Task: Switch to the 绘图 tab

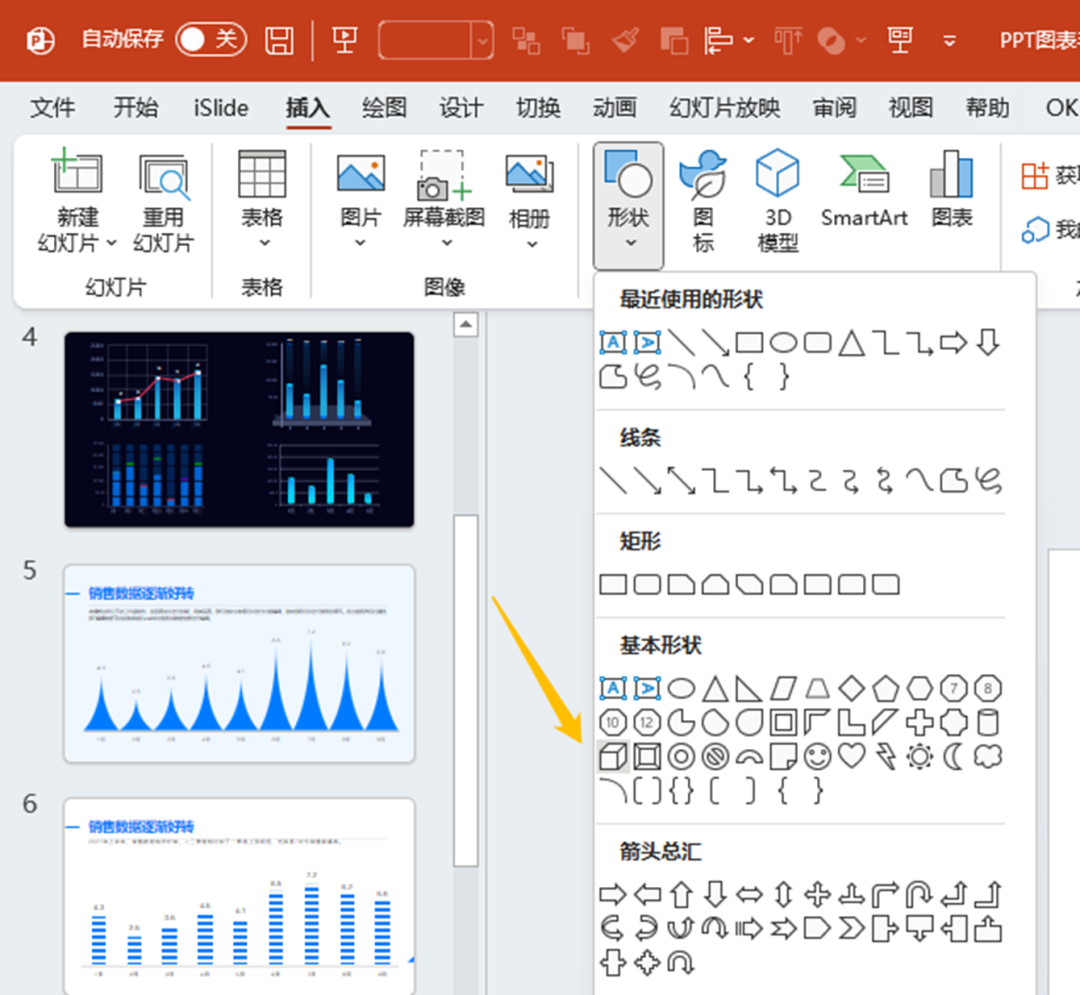Action: (384, 107)
